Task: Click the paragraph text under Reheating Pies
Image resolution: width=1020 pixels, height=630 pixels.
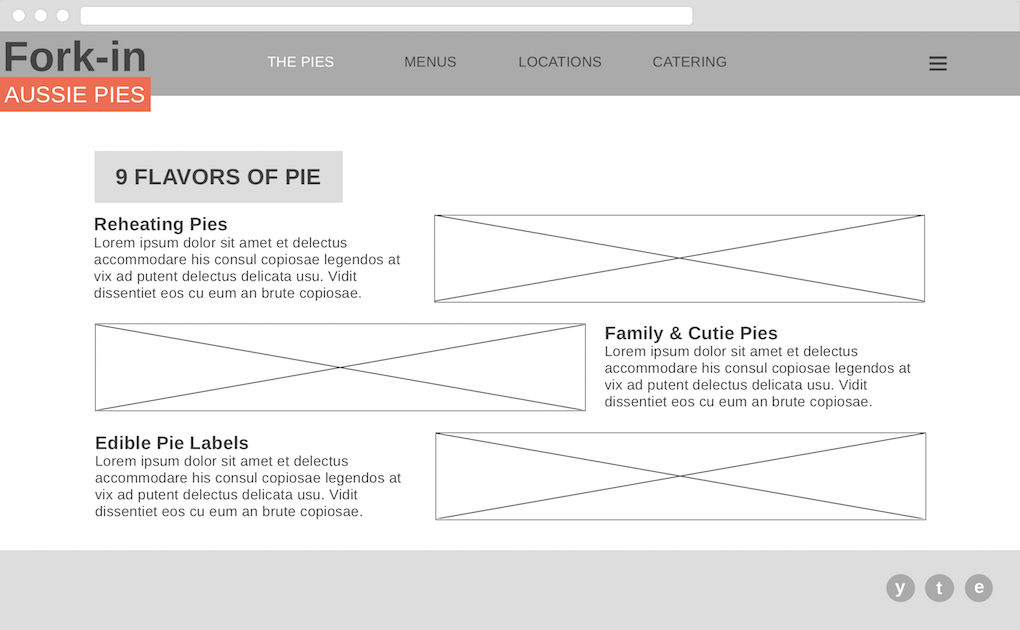Action: click(247, 268)
